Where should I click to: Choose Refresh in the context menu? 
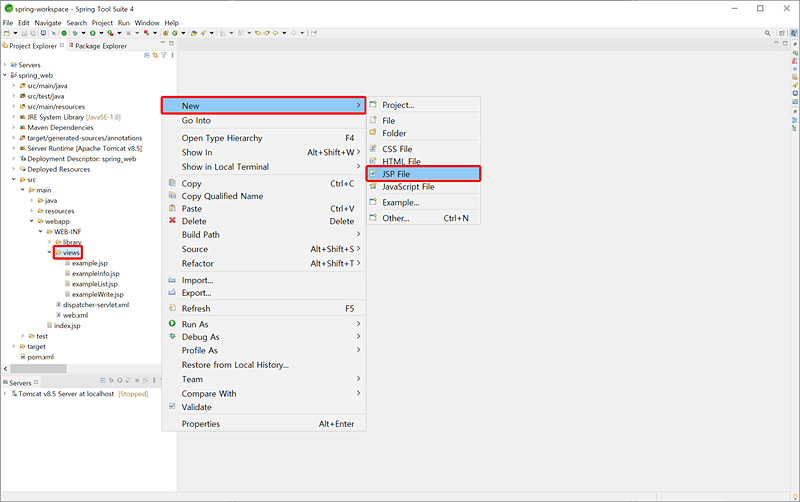click(x=264, y=308)
